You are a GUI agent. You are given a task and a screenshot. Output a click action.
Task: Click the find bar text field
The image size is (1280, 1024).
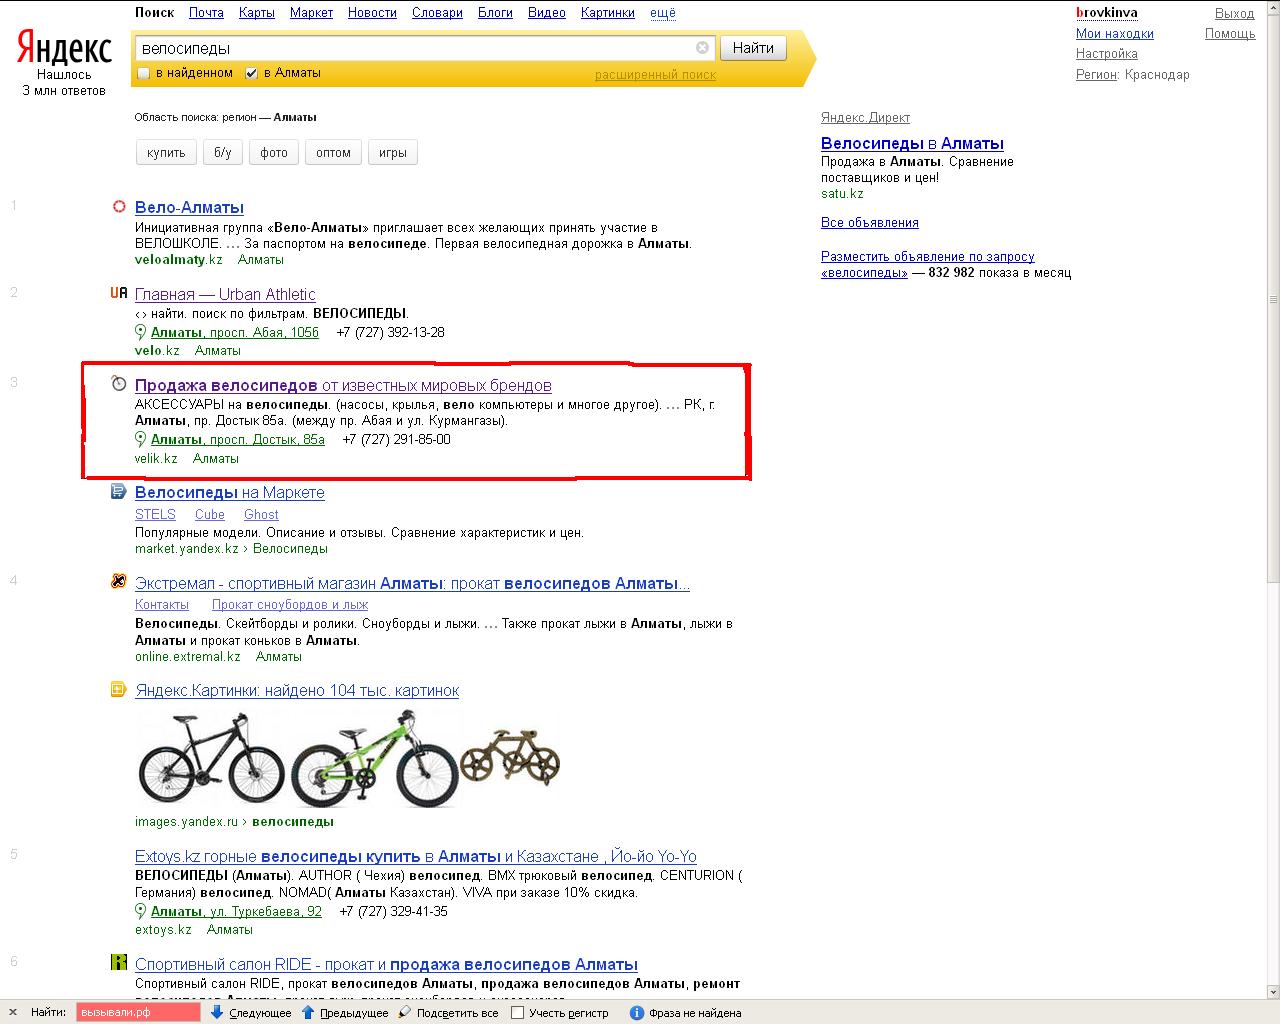[138, 1012]
